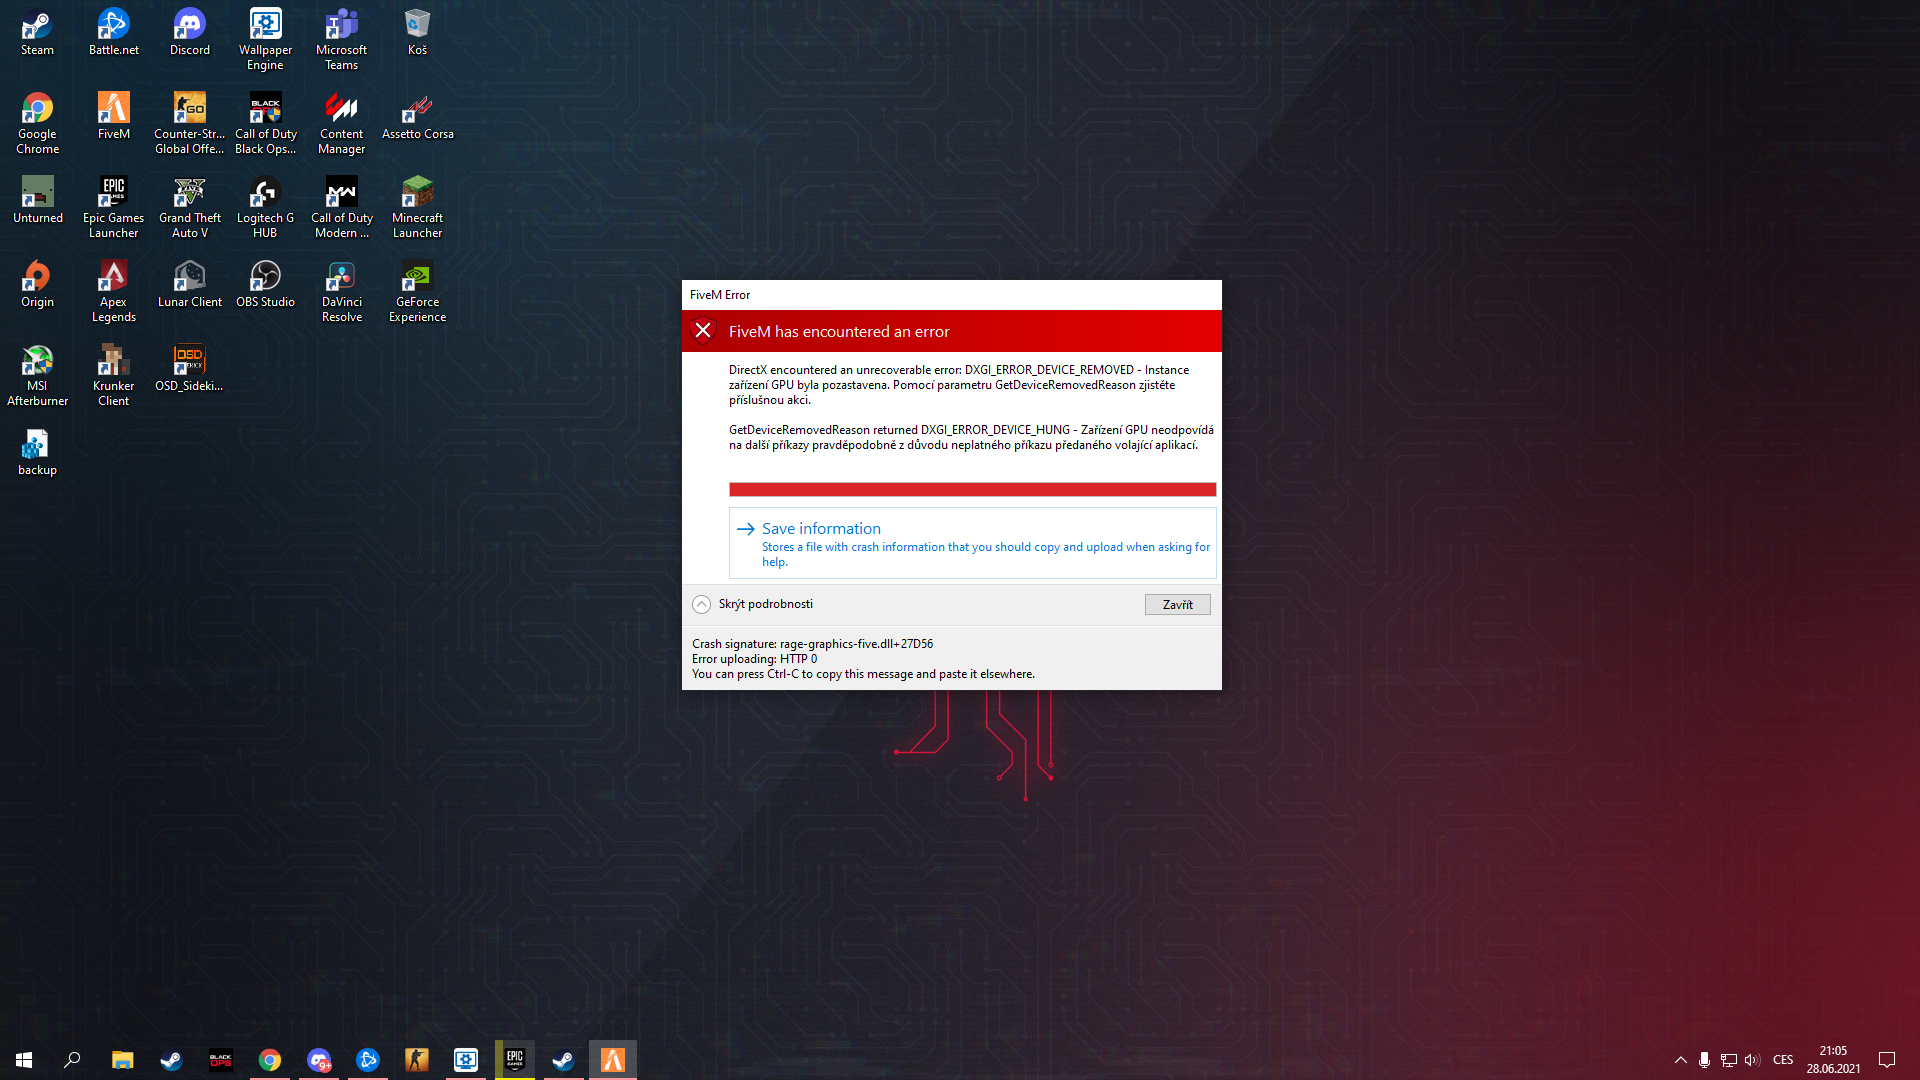Switch to Chrome in the taskbar
This screenshot has height=1080, width=1920.
(269, 1059)
